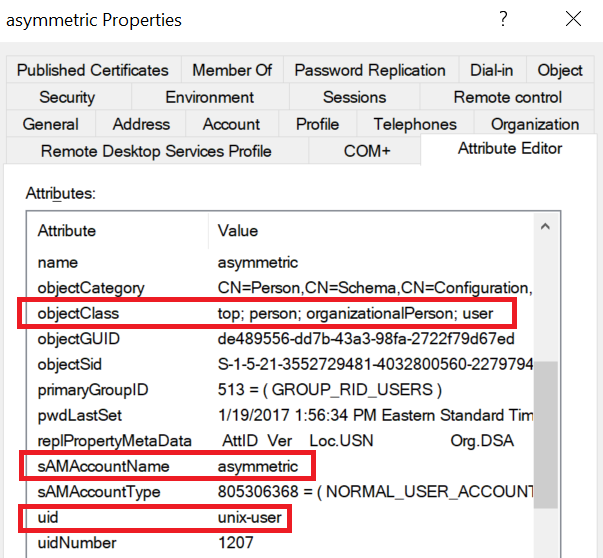Open the Published Certificates tab
The image size is (603, 558).
coord(93,70)
